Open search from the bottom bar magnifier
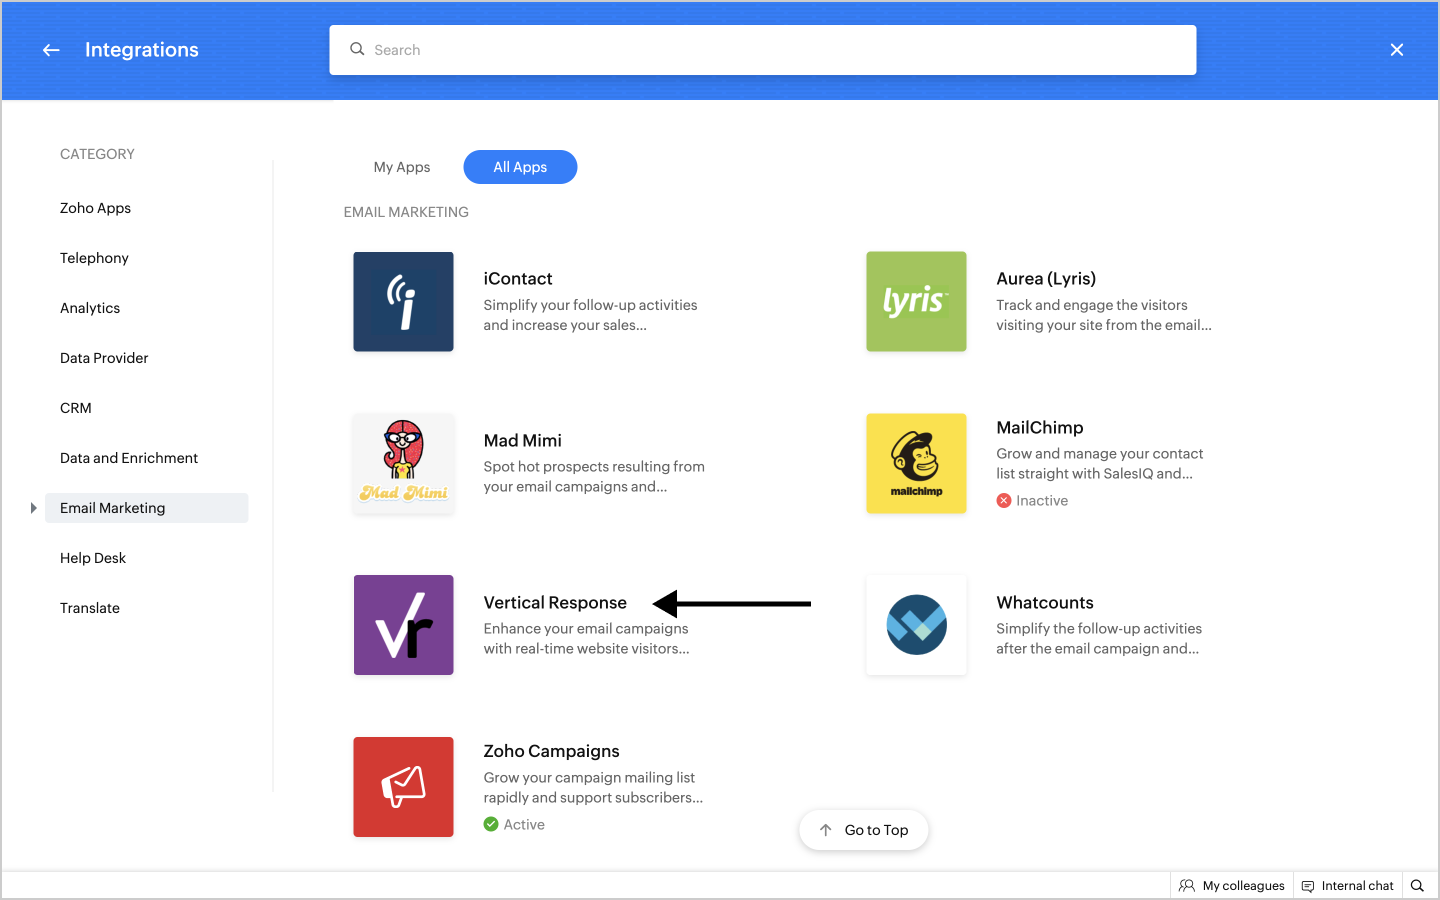Image resolution: width=1440 pixels, height=900 pixels. click(x=1417, y=886)
